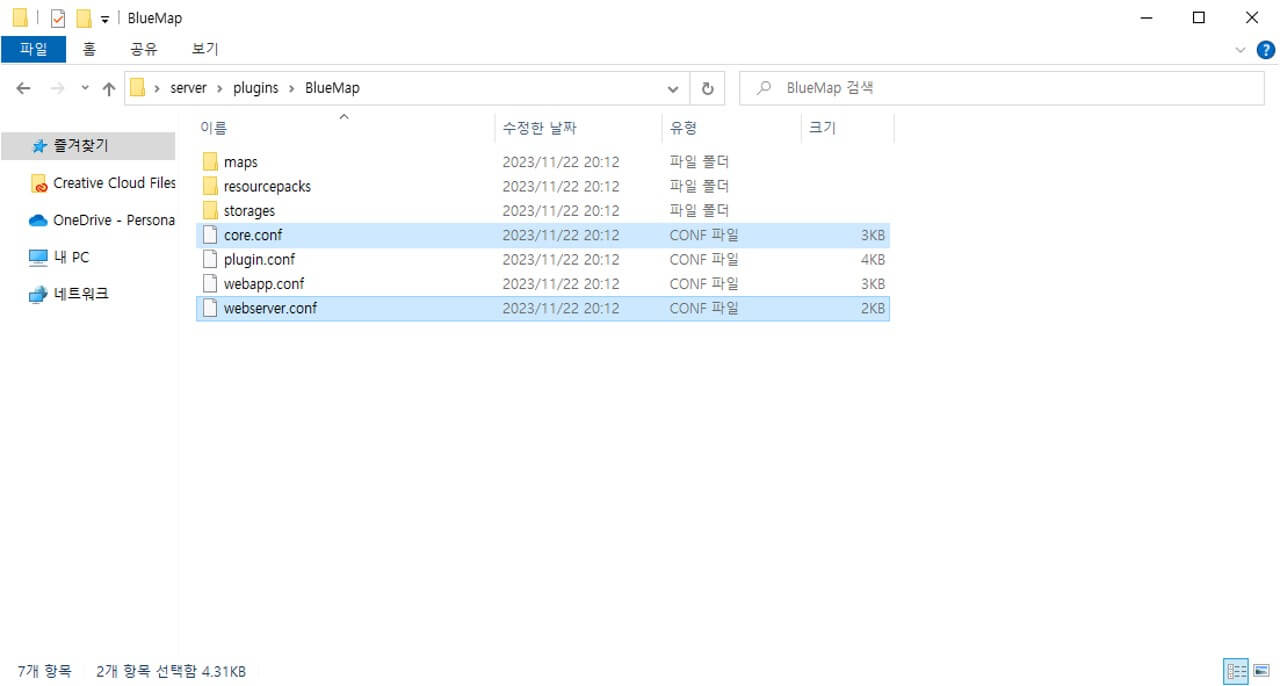Select 내 PC label in the sidebar
This screenshot has width=1280, height=686.
(71, 257)
